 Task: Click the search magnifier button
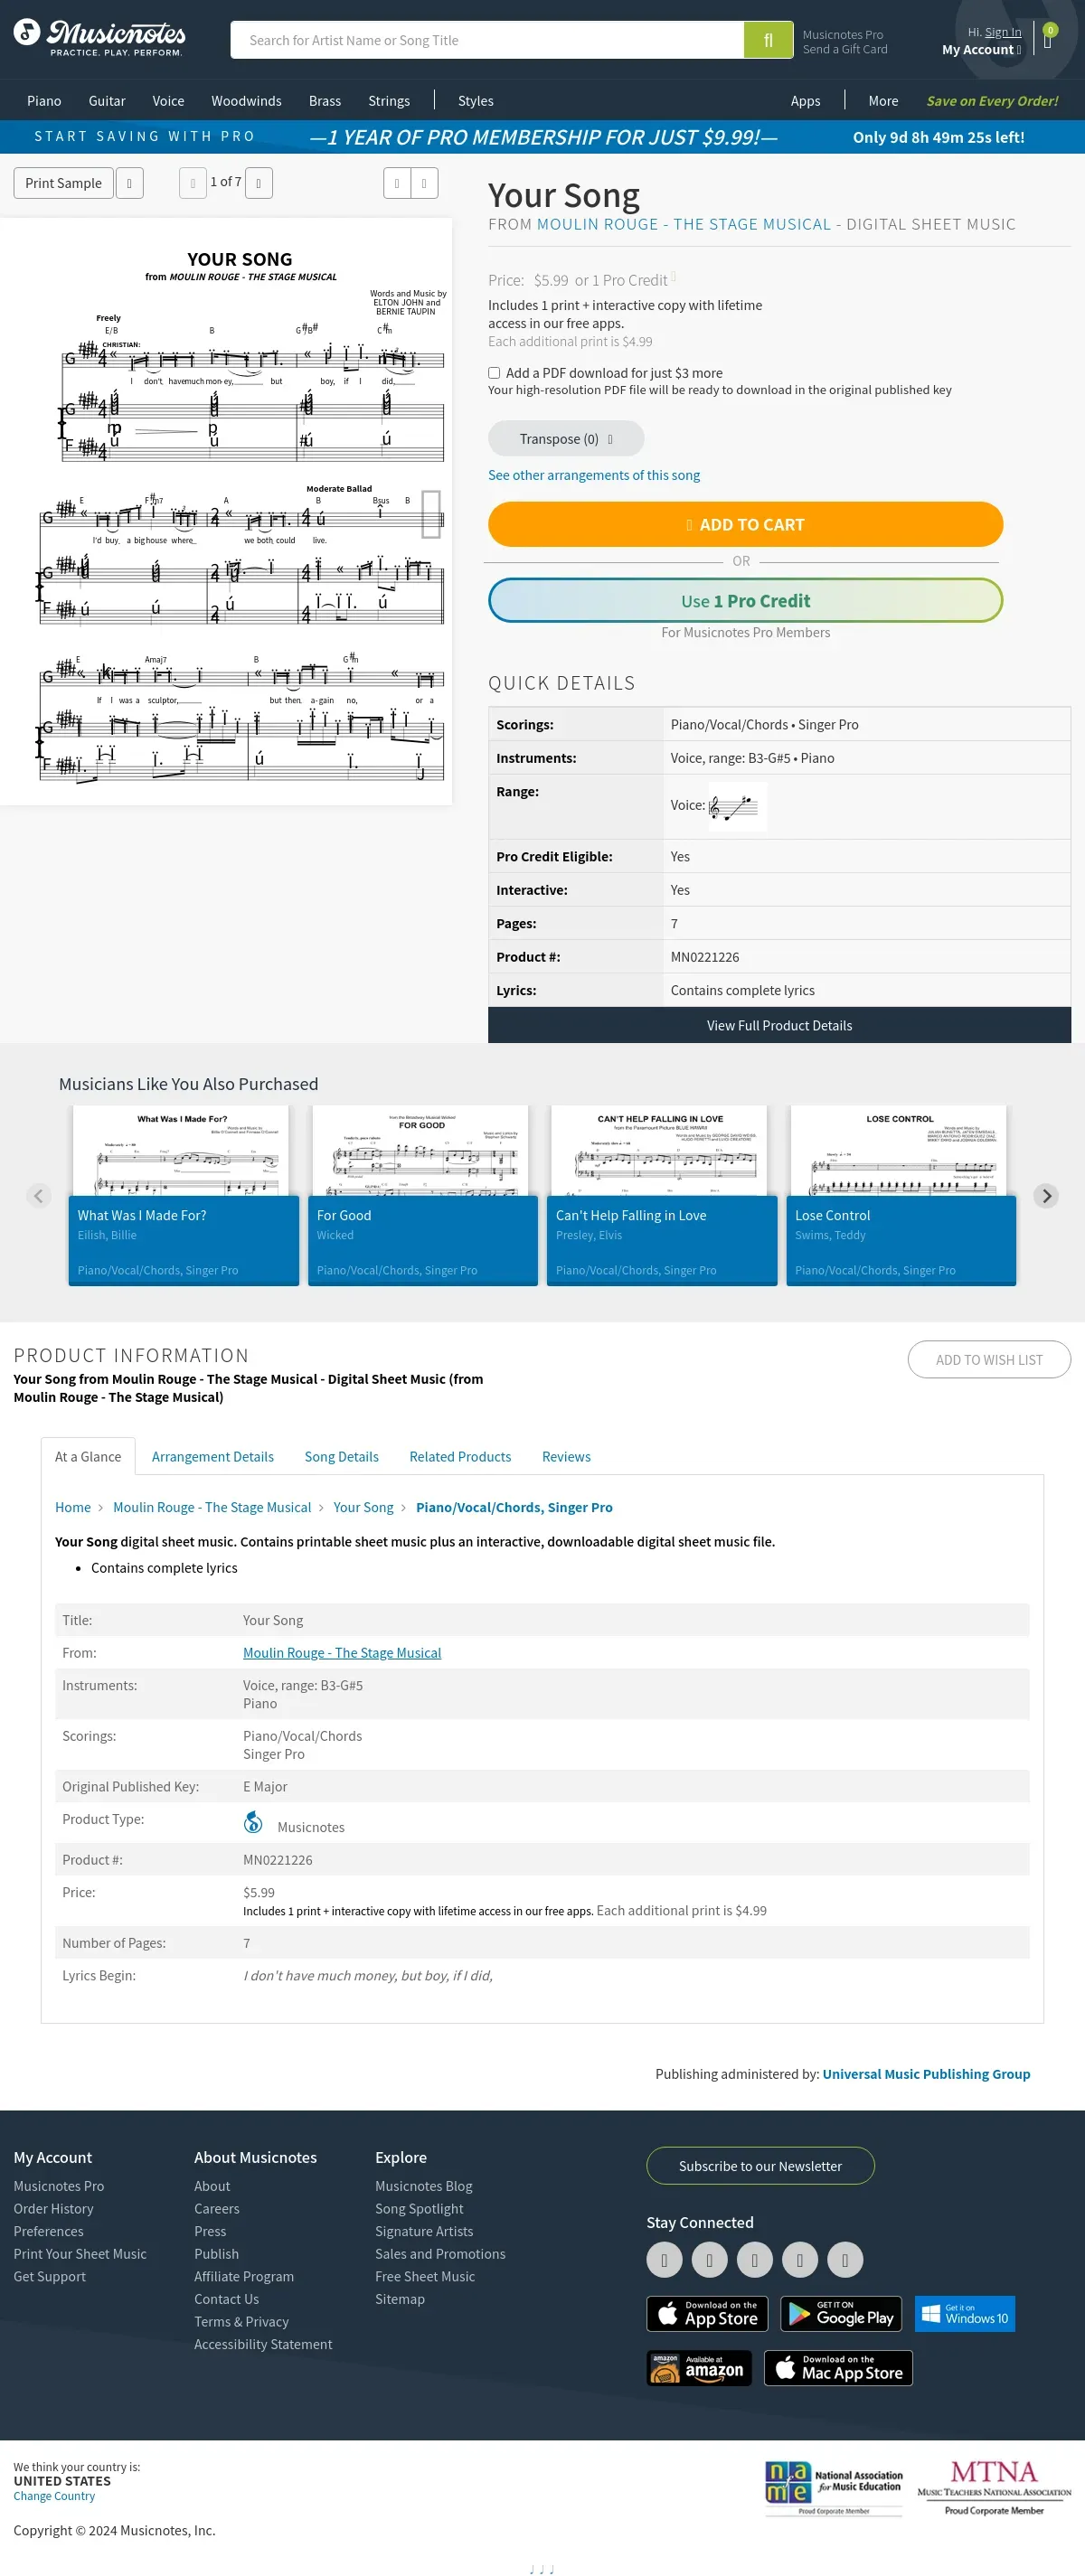(x=768, y=40)
